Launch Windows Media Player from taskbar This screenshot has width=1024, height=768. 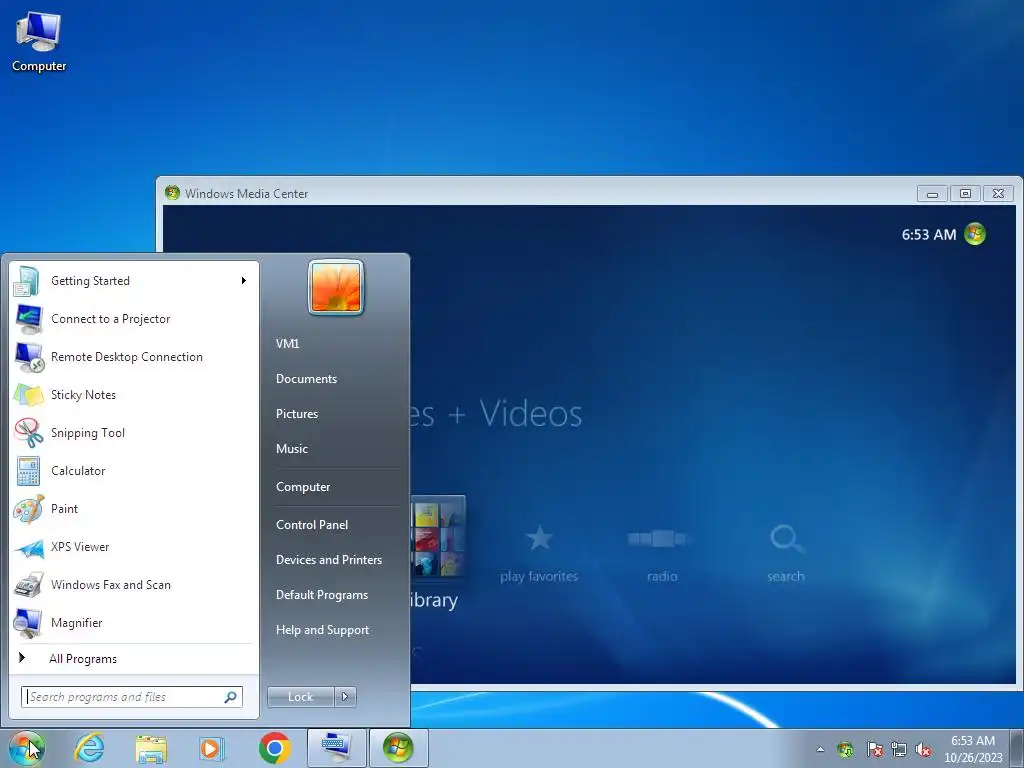tap(212, 748)
